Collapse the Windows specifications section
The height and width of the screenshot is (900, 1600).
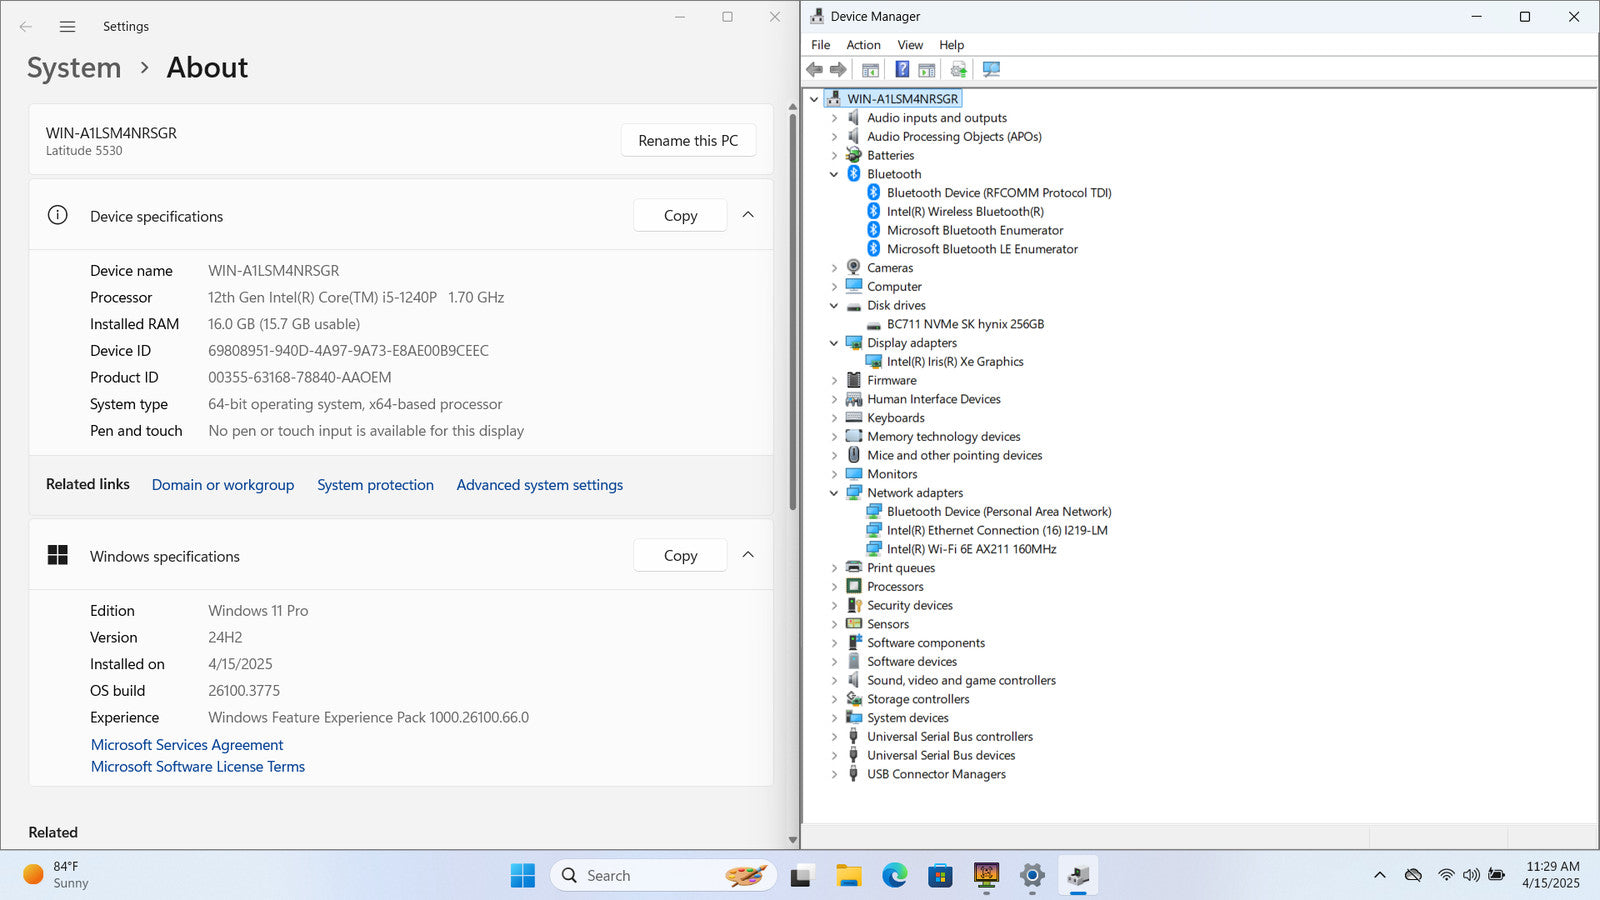[x=748, y=555]
